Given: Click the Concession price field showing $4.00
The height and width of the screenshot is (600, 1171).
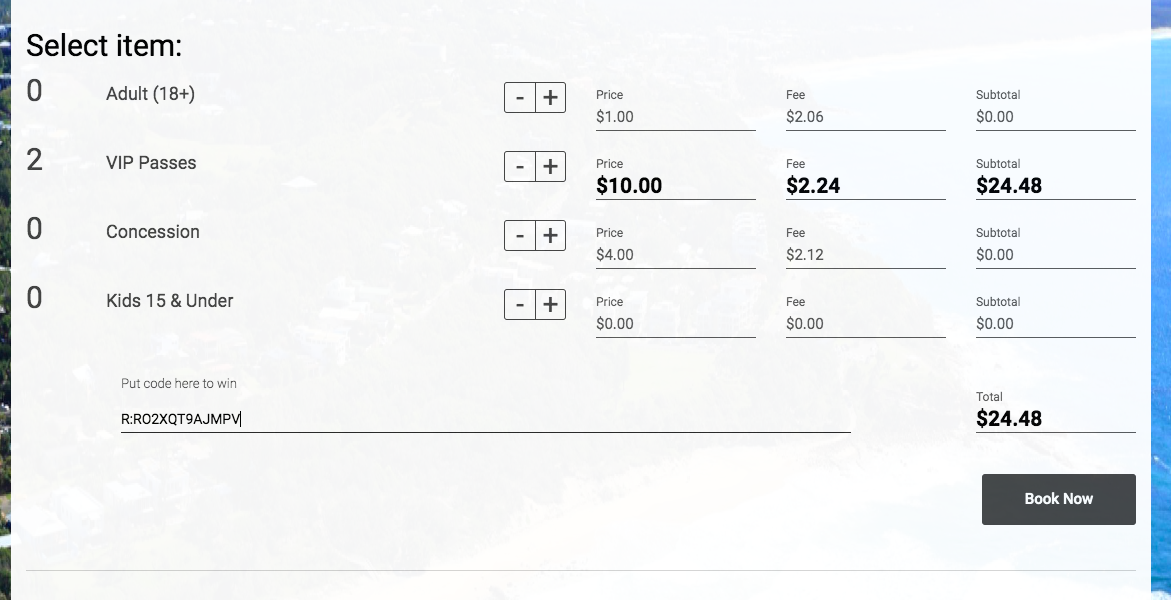Looking at the screenshot, I should pyautogui.click(x=676, y=255).
